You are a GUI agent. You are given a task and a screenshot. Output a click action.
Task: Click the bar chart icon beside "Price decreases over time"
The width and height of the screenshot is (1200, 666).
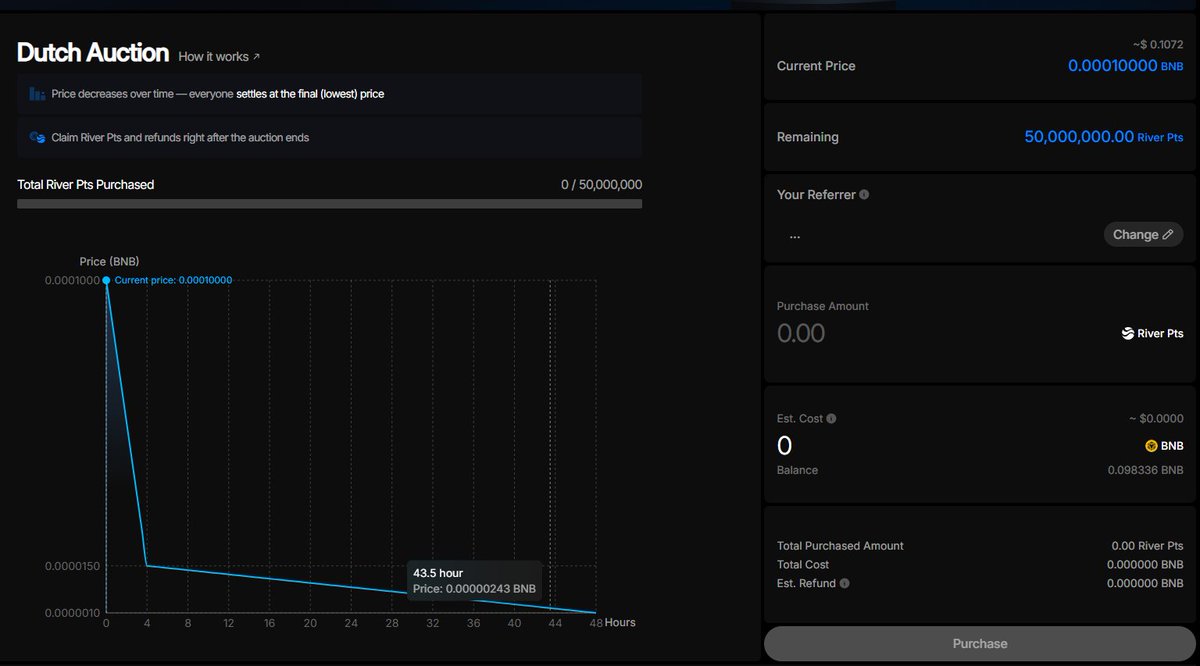[x=37, y=94]
